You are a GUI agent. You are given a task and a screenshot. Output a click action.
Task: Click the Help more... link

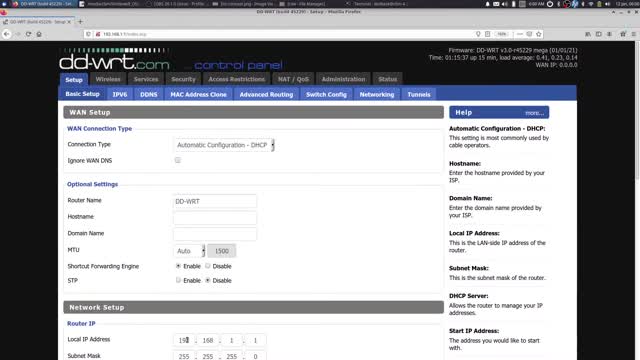[534, 113]
